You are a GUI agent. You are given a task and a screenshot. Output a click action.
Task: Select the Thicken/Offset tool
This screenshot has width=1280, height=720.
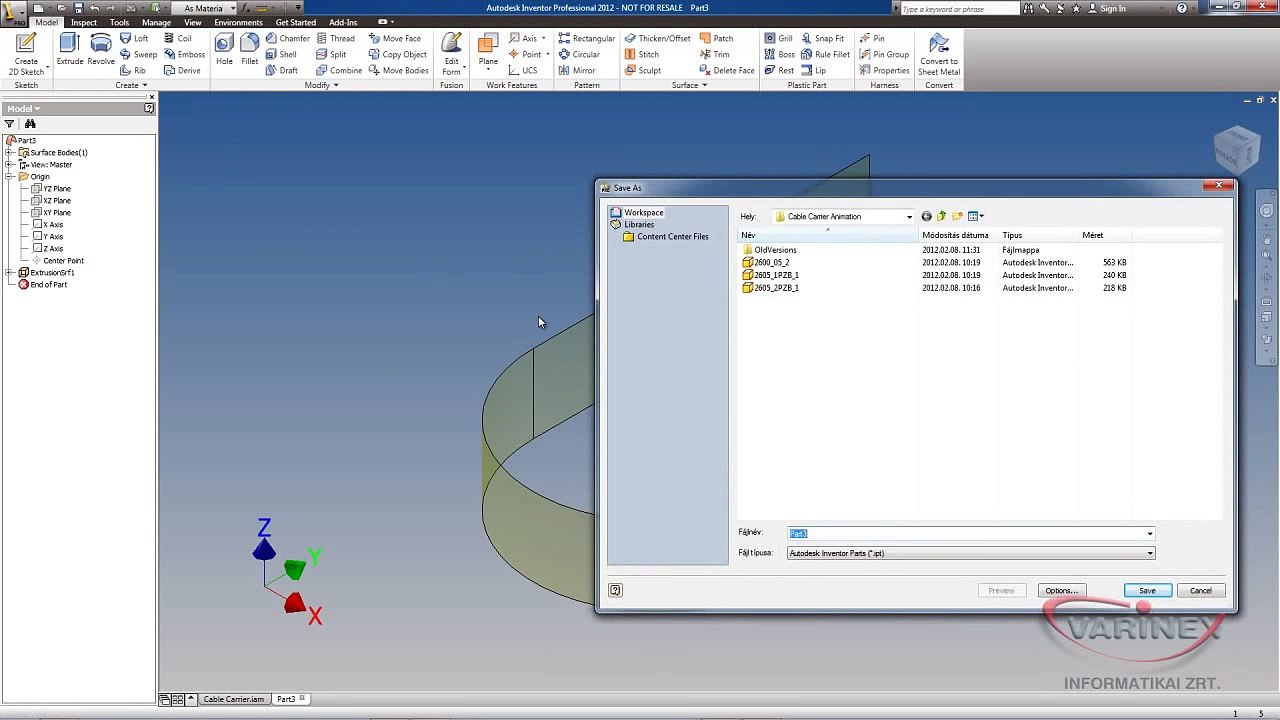(x=657, y=38)
